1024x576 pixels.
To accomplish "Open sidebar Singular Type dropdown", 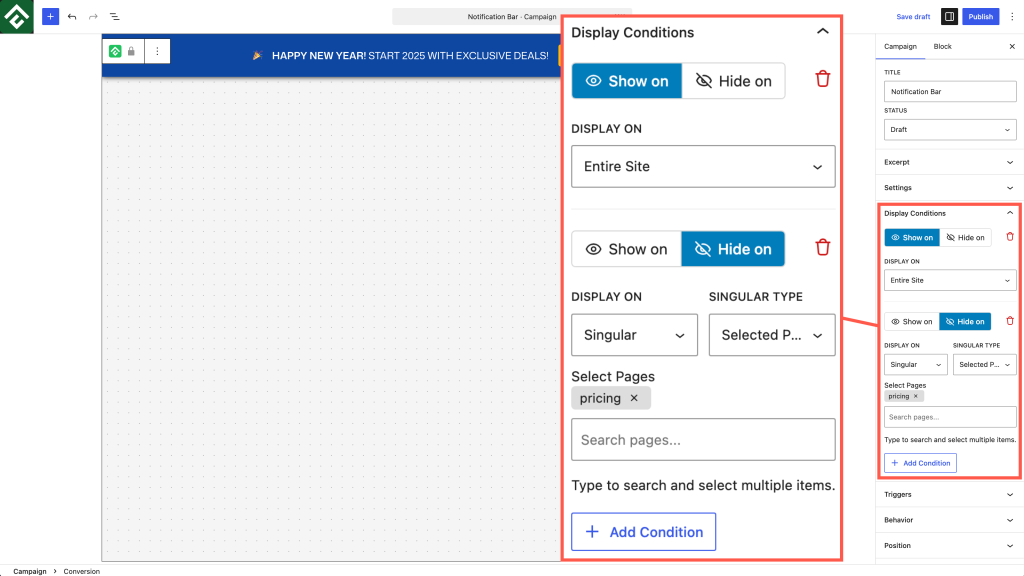I will 984,364.
